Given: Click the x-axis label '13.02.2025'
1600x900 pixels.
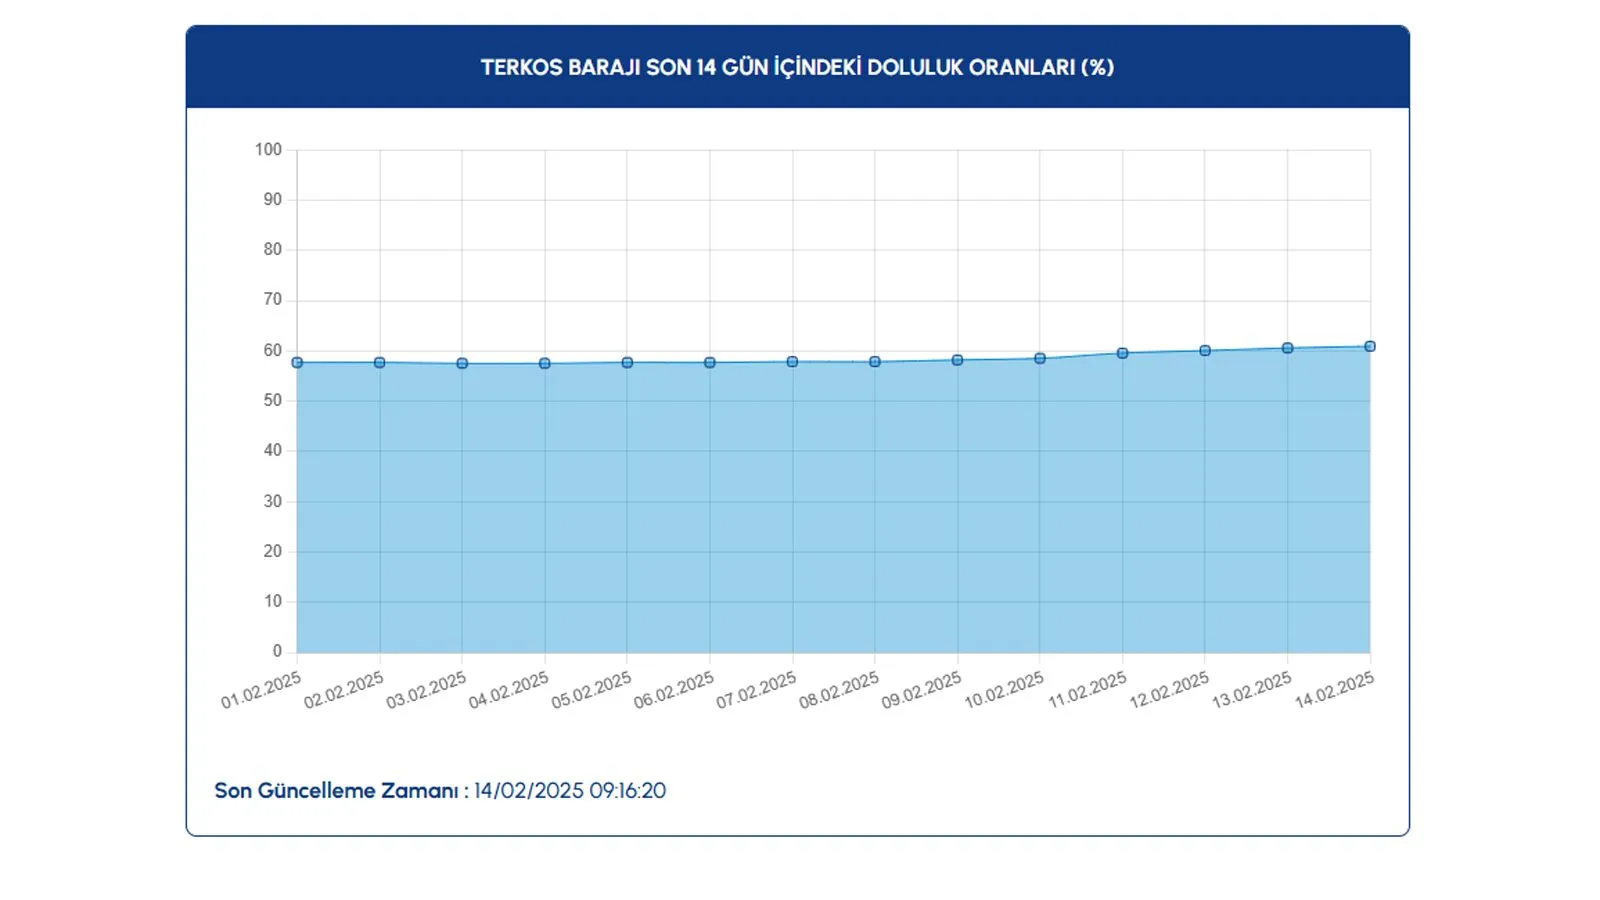Looking at the screenshot, I should [1252, 690].
